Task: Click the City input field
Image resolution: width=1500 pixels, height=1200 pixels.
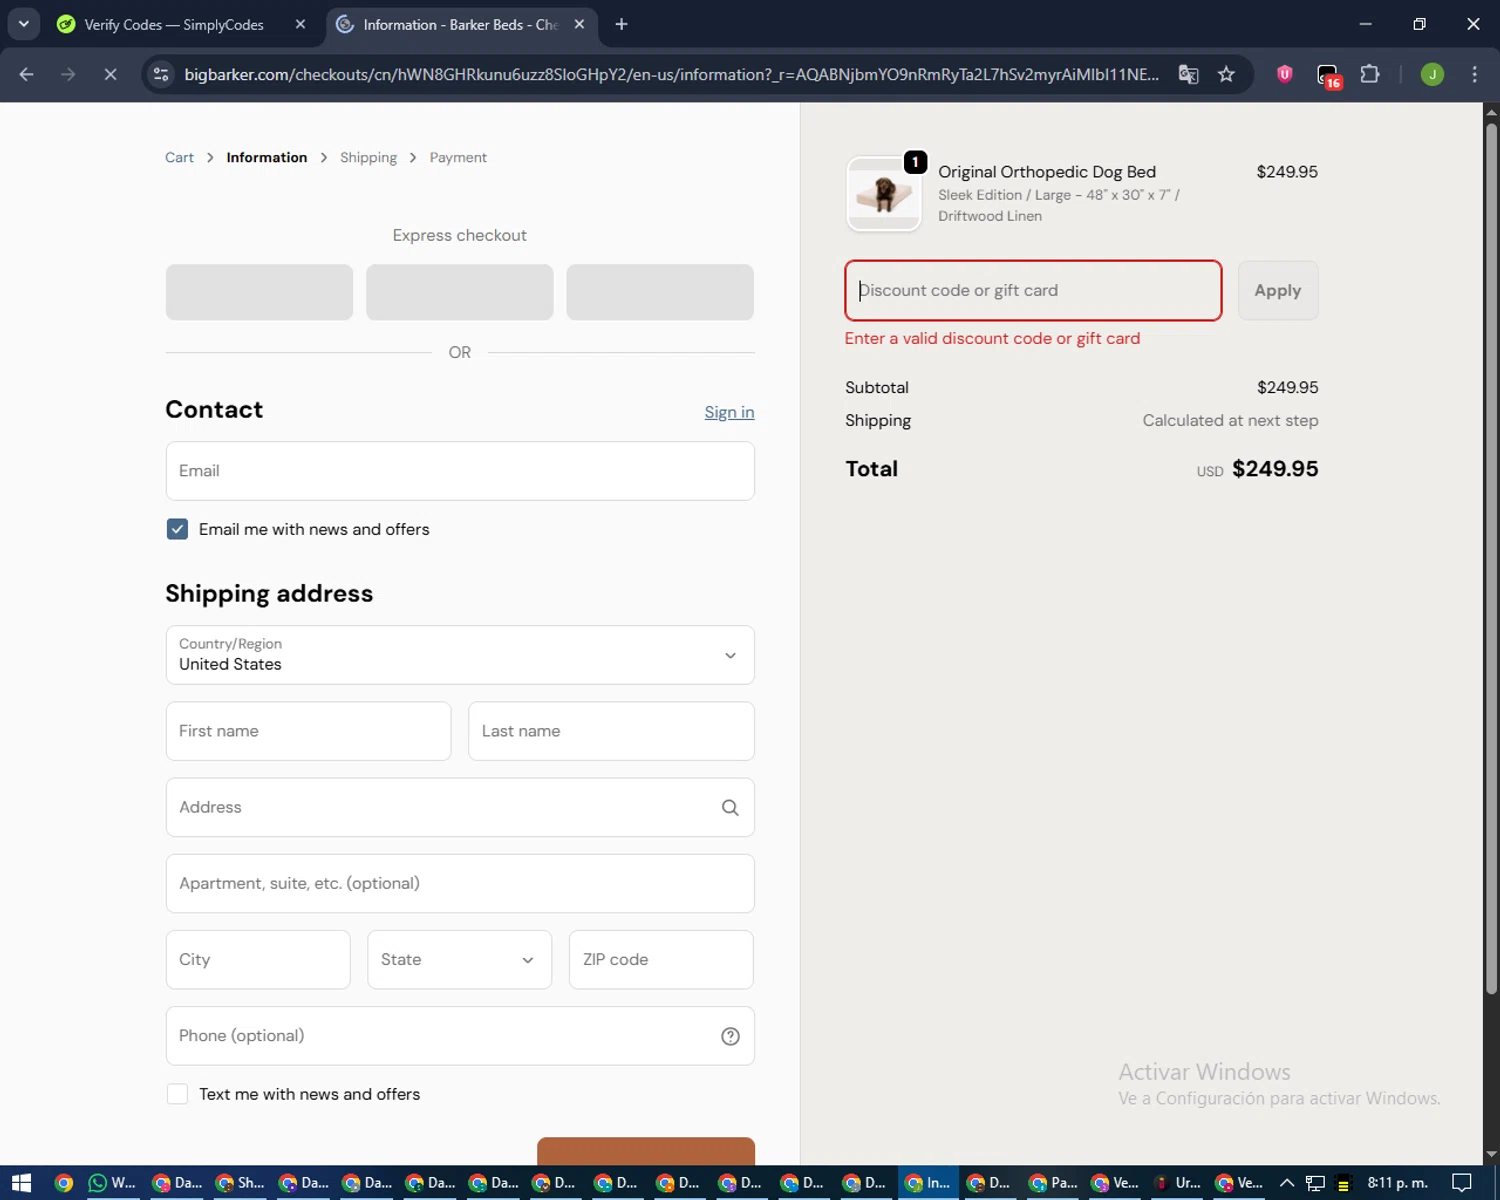Action: (x=258, y=960)
